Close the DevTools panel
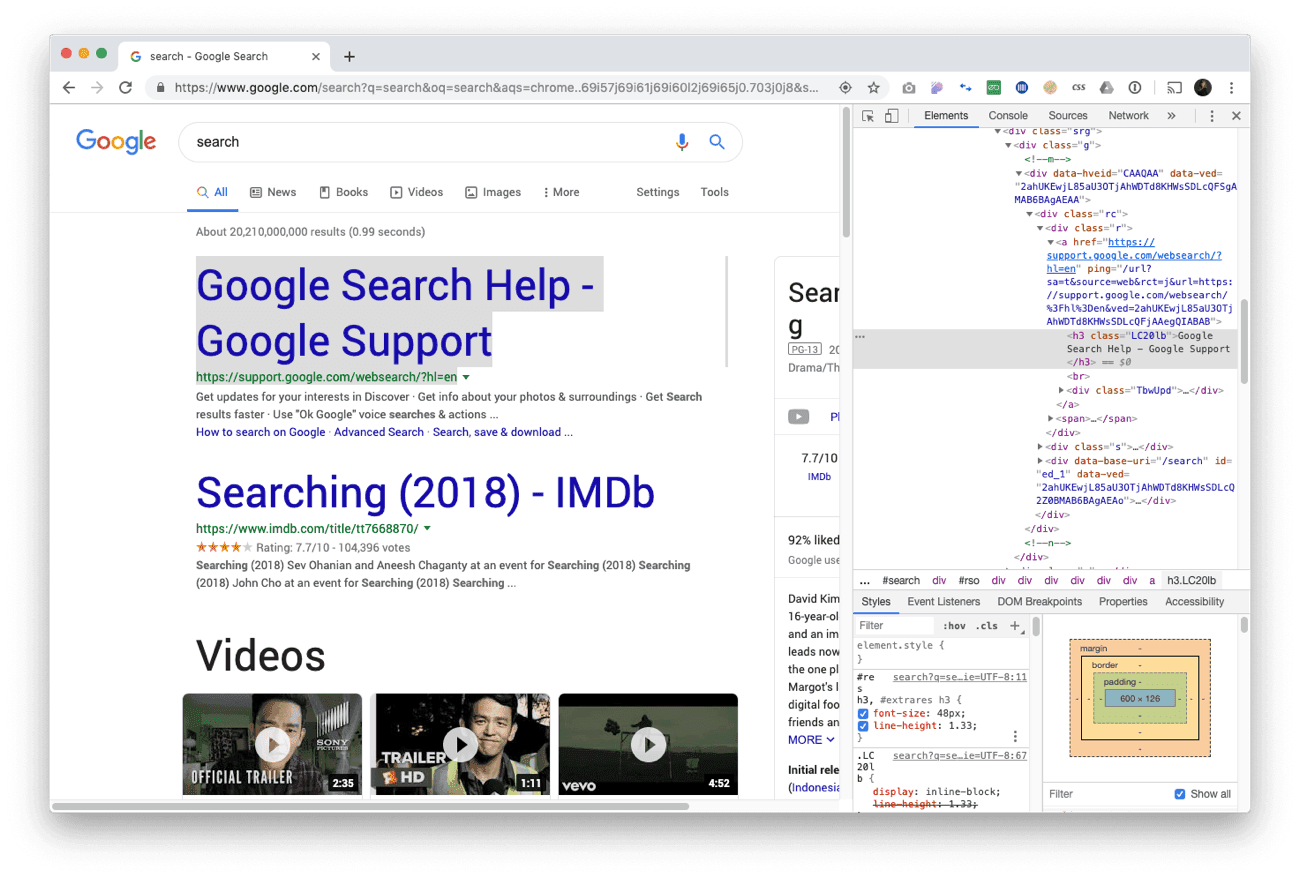This screenshot has width=1300, height=877. click(x=1236, y=116)
